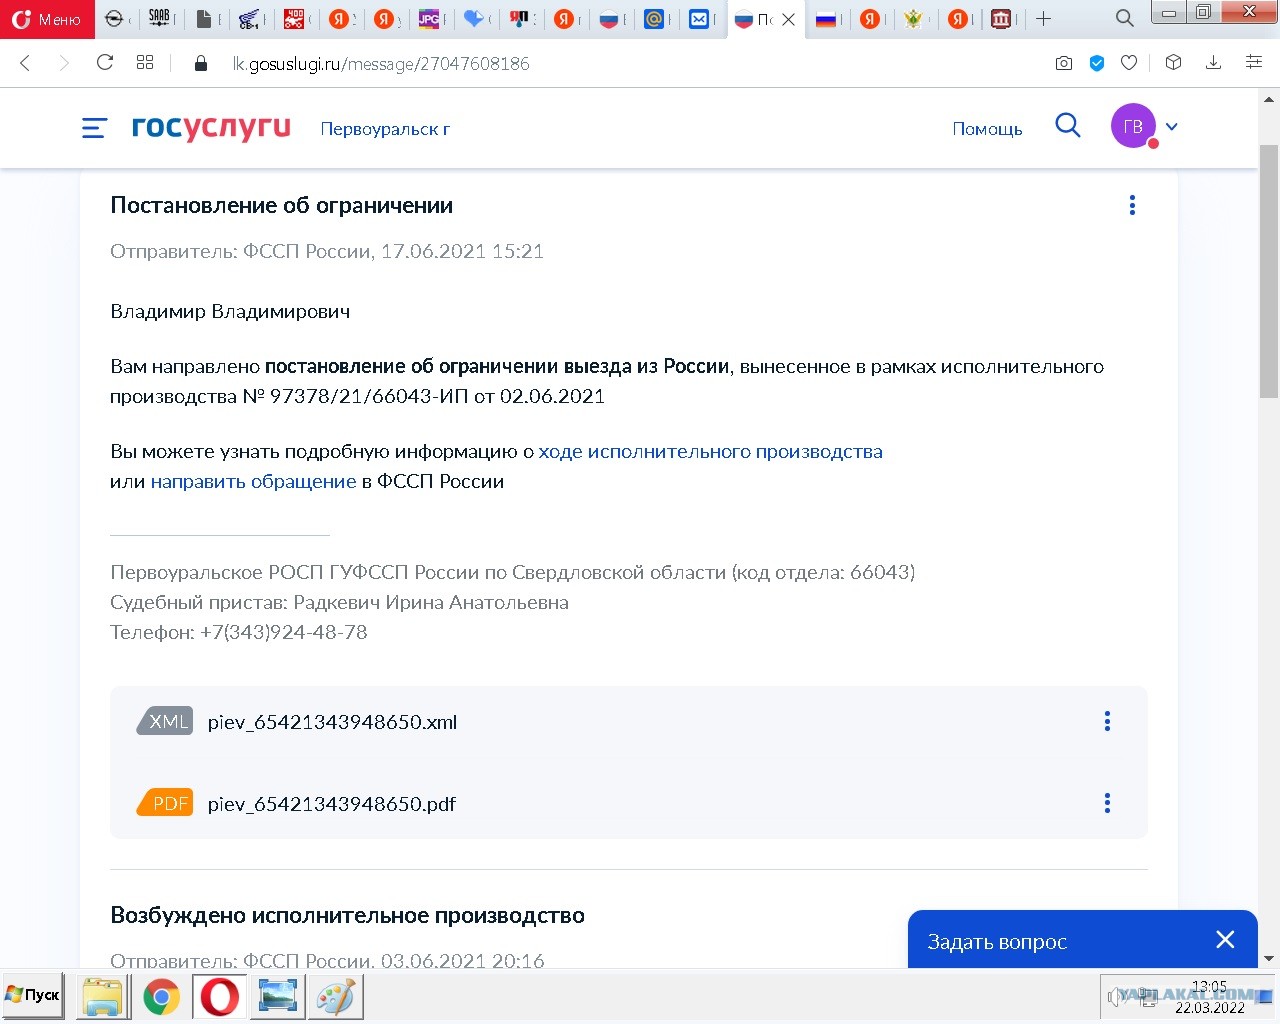Open the piev_65421343948650.xml attachment
The height and width of the screenshot is (1024, 1280).
[x=332, y=722]
